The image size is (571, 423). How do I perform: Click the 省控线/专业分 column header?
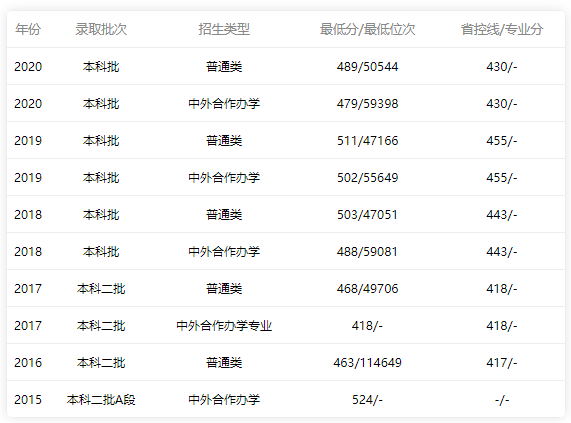[x=502, y=29]
